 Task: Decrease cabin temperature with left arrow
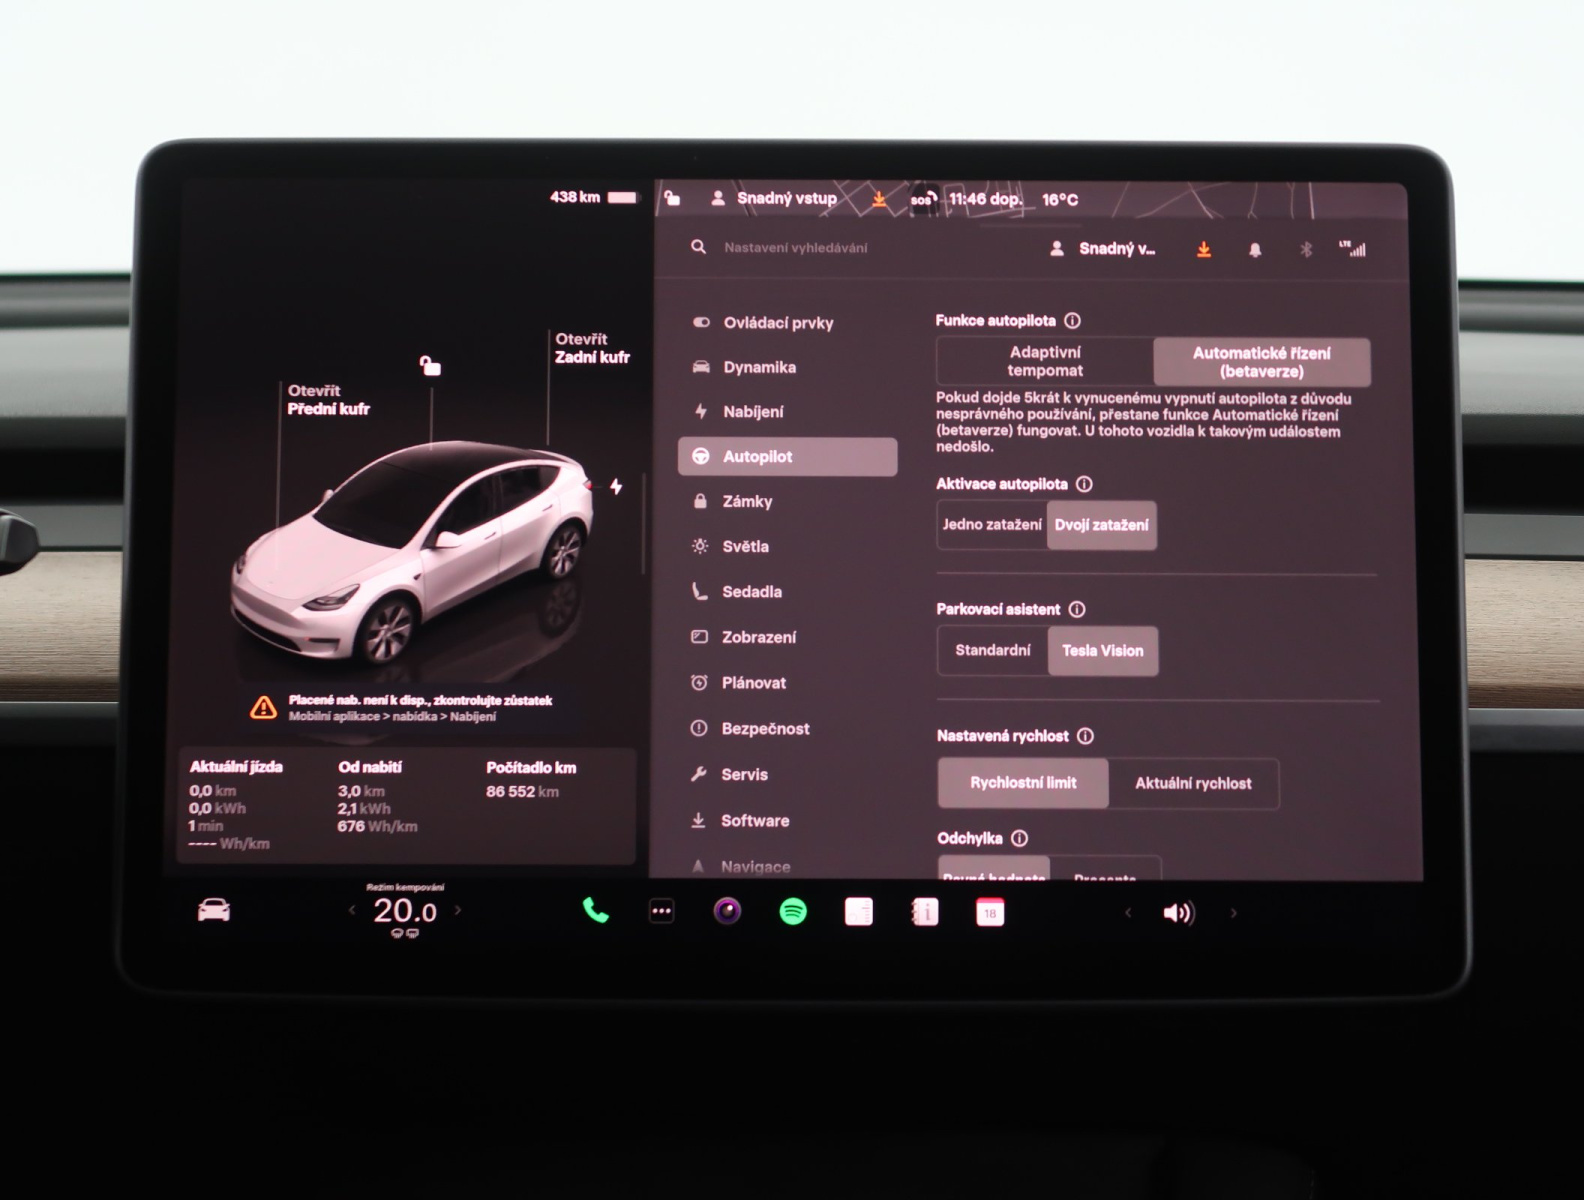351,910
